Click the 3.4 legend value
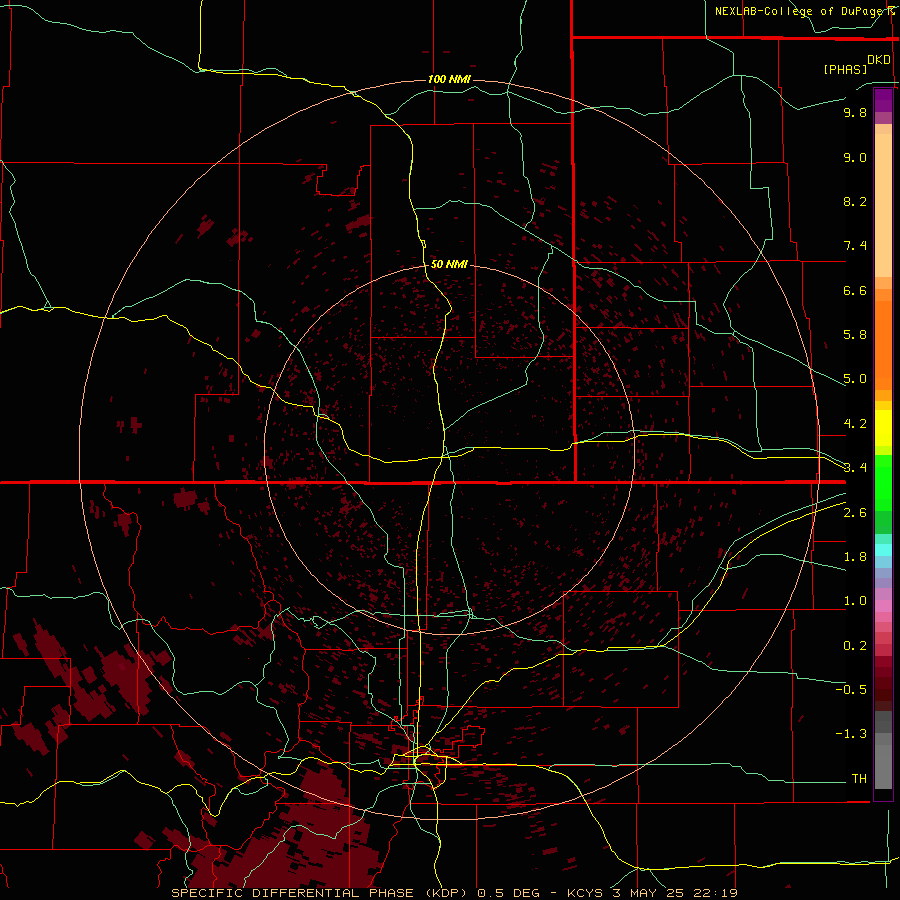This screenshot has width=900, height=900. click(855, 468)
